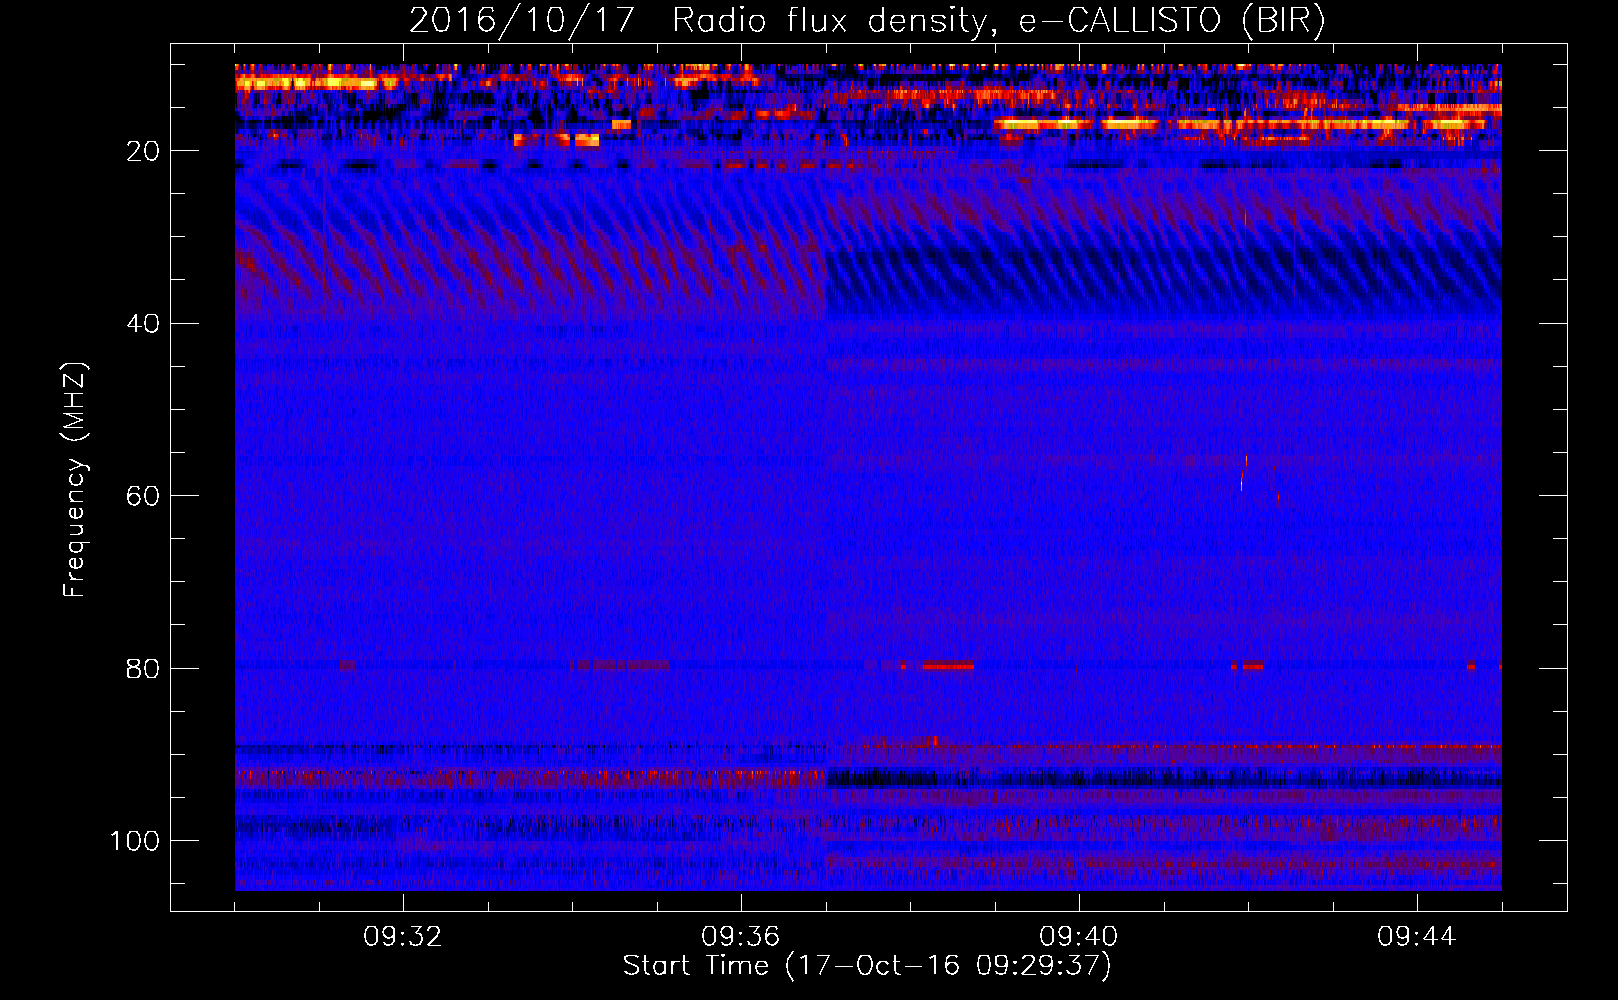This screenshot has width=1618, height=1000.
Task: Click the '60' frequency tick label
Action: (x=143, y=496)
